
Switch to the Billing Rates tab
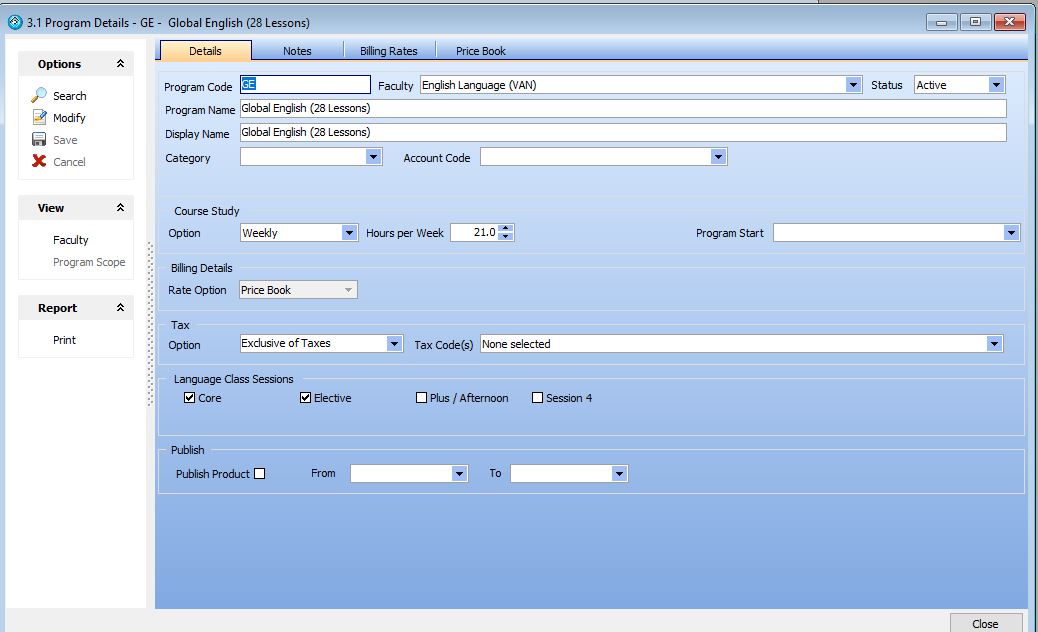[x=389, y=51]
